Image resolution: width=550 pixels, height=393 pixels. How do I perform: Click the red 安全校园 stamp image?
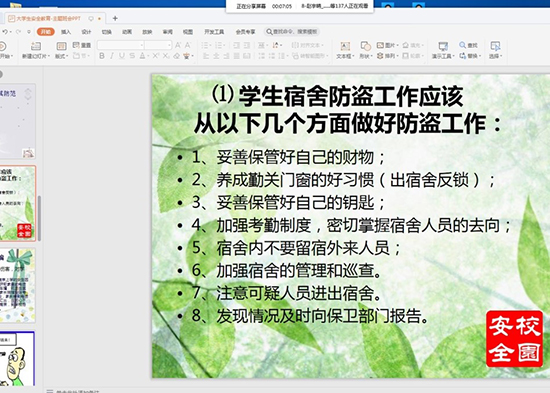514,339
